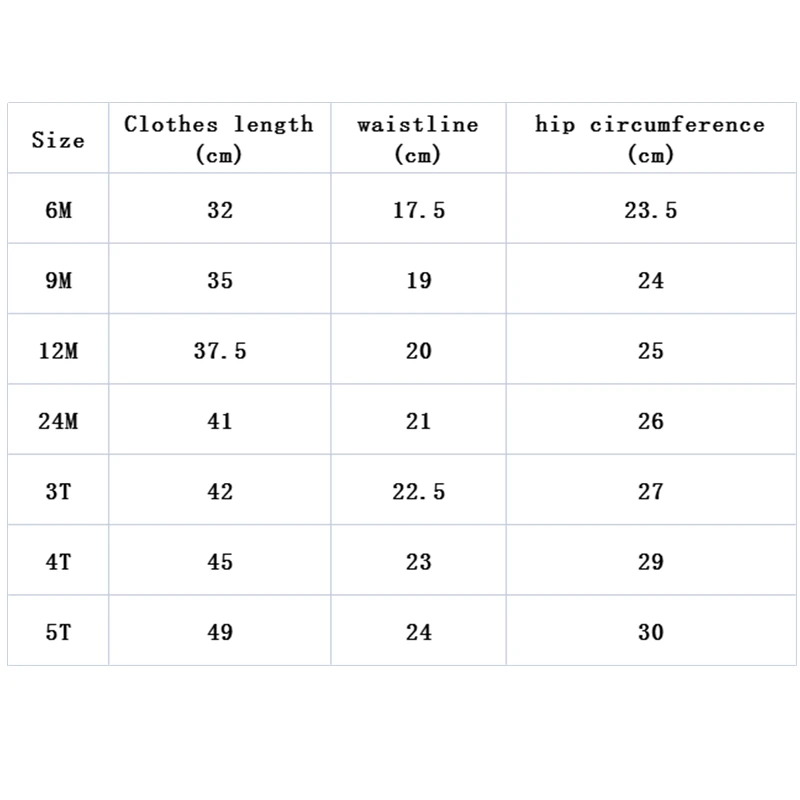Click the Size column header
Screen dimensions: 800x800
pyautogui.click(x=58, y=139)
